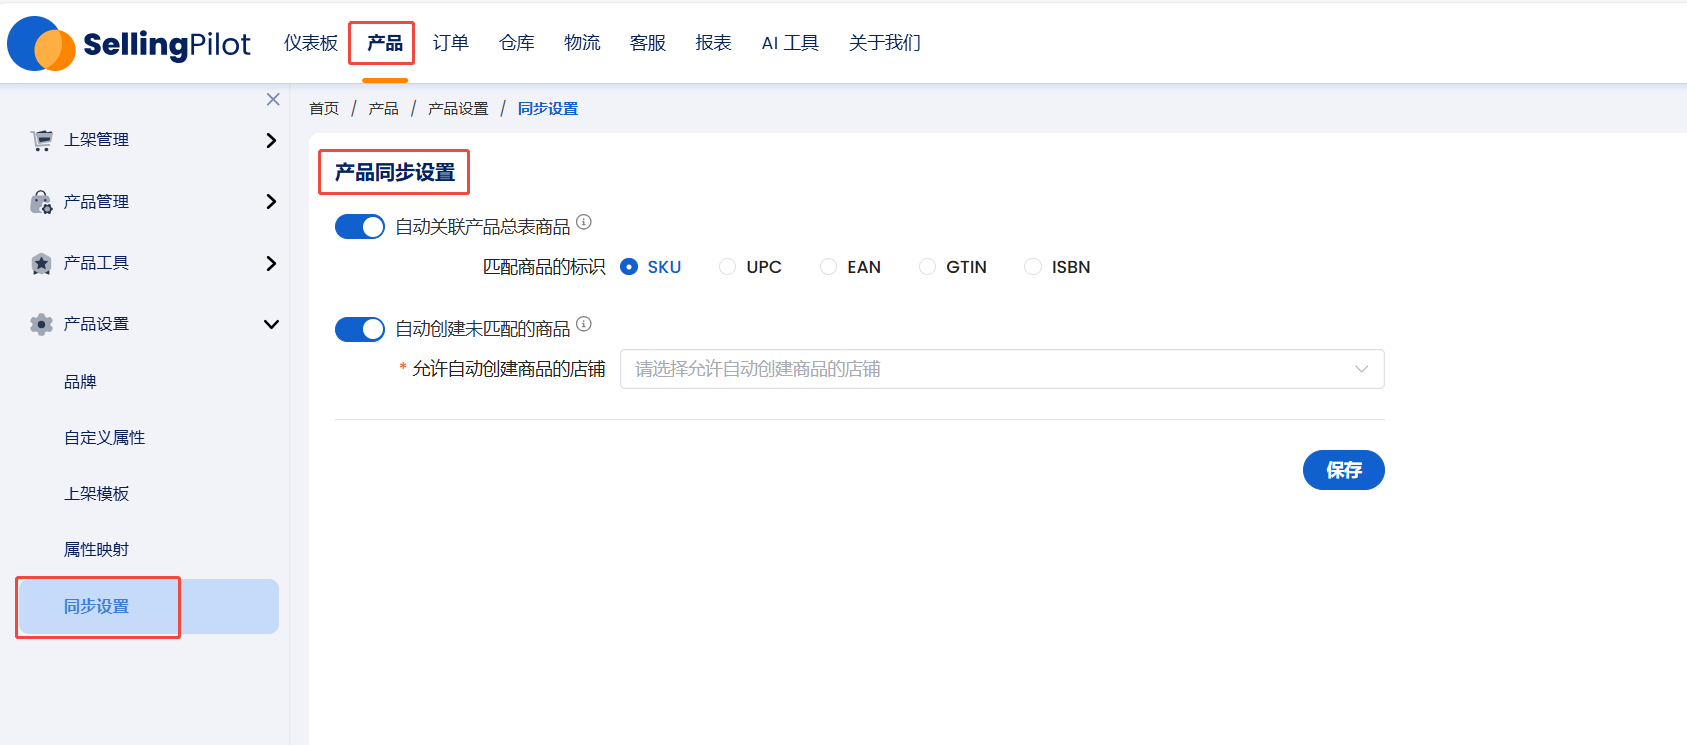Click the shopping cart icon for 上架管理

[41, 141]
